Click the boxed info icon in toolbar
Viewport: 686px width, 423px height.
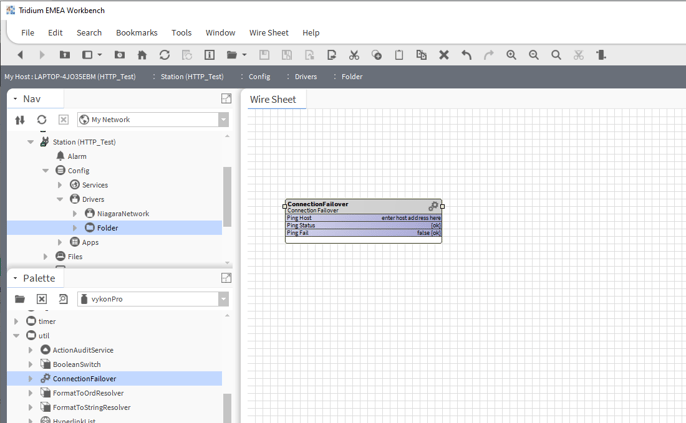210,55
